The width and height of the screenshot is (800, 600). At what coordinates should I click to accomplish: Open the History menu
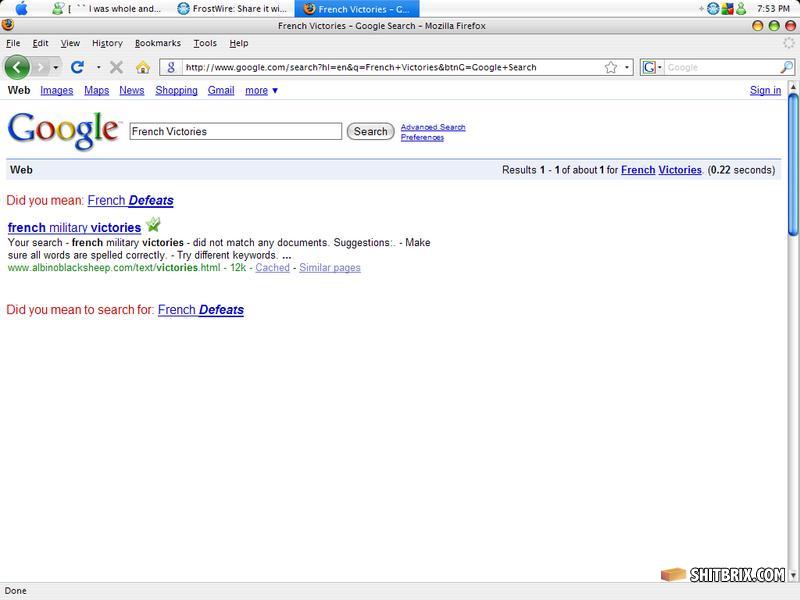pyautogui.click(x=107, y=43)
